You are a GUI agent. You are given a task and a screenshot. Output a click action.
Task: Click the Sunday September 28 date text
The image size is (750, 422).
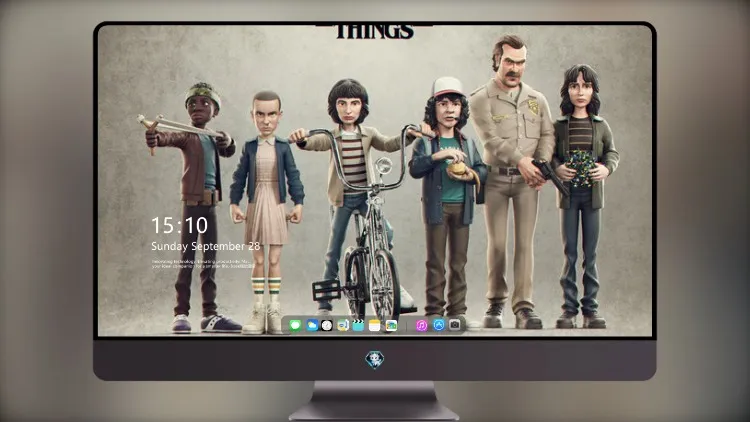[206, 246]
